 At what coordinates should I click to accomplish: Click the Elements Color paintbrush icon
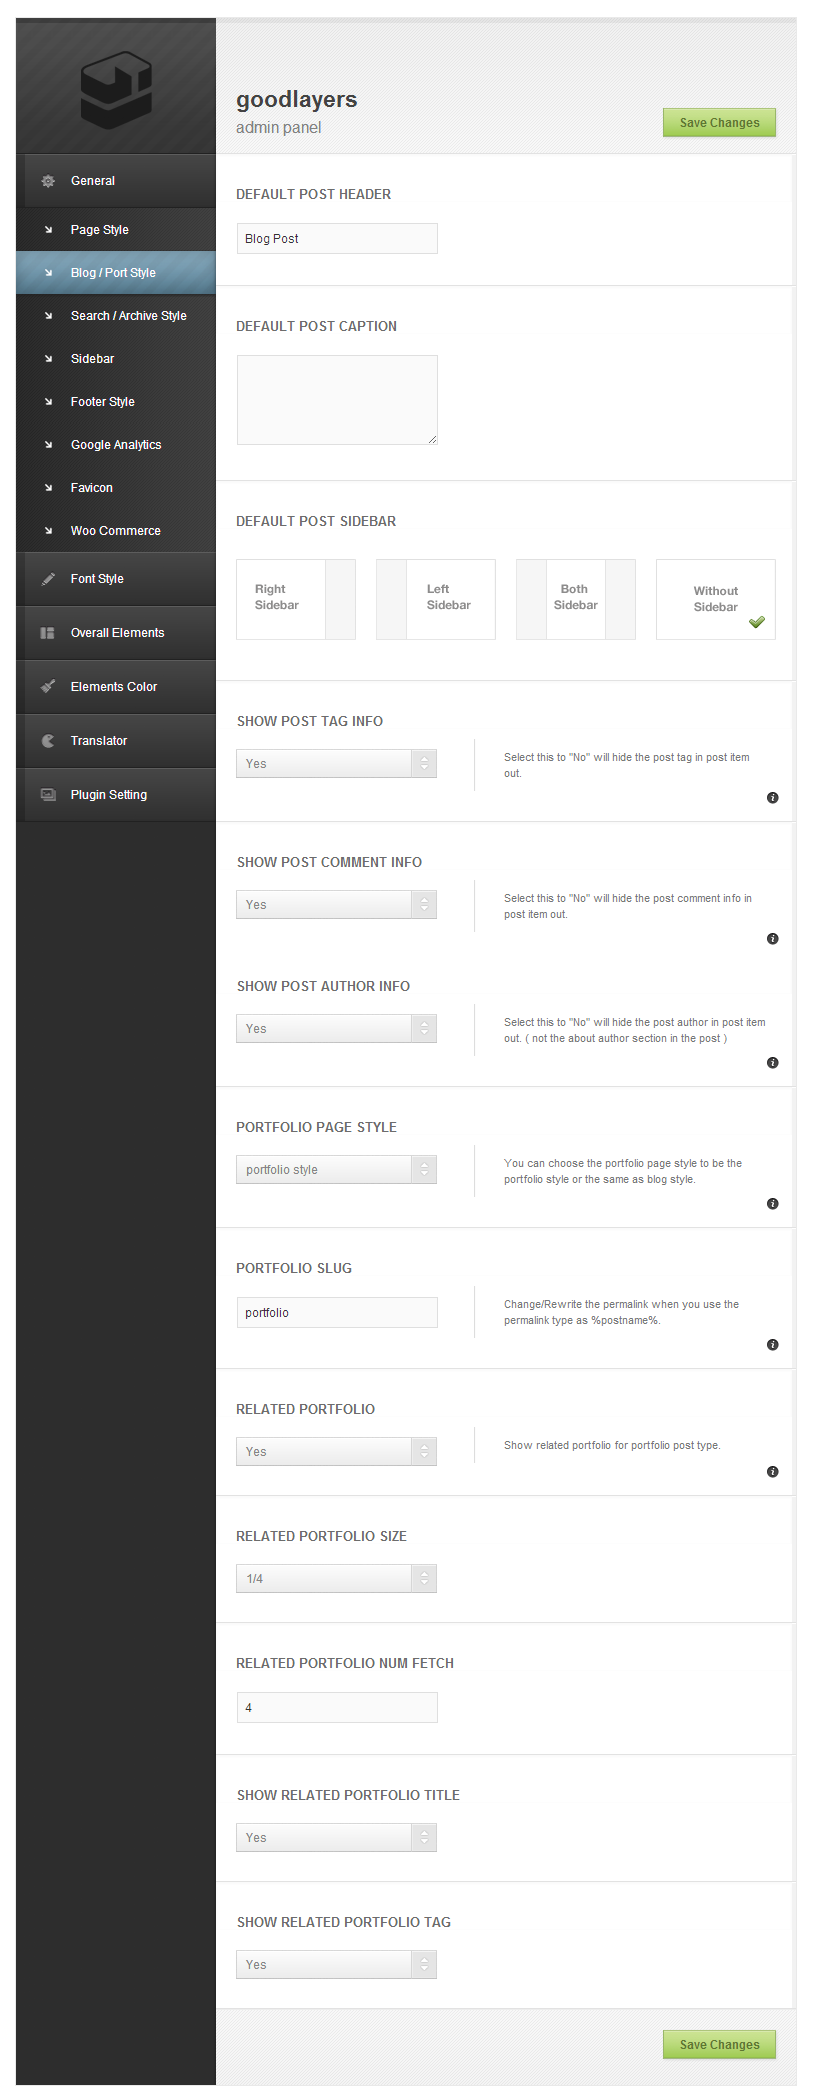(x=48, y=687)
